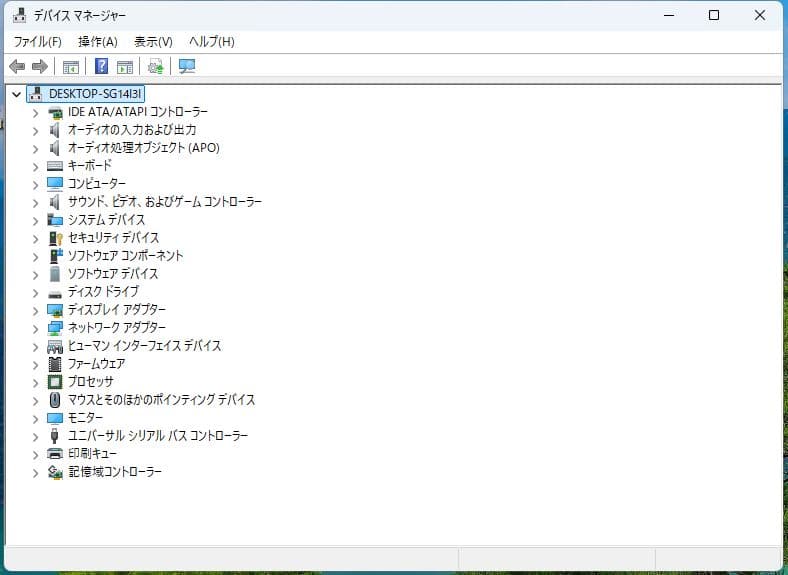This screenshot has width=788, height=575.
Task: Select the オーディオ処理オブジェクト (APO) label
Action: 144,148
